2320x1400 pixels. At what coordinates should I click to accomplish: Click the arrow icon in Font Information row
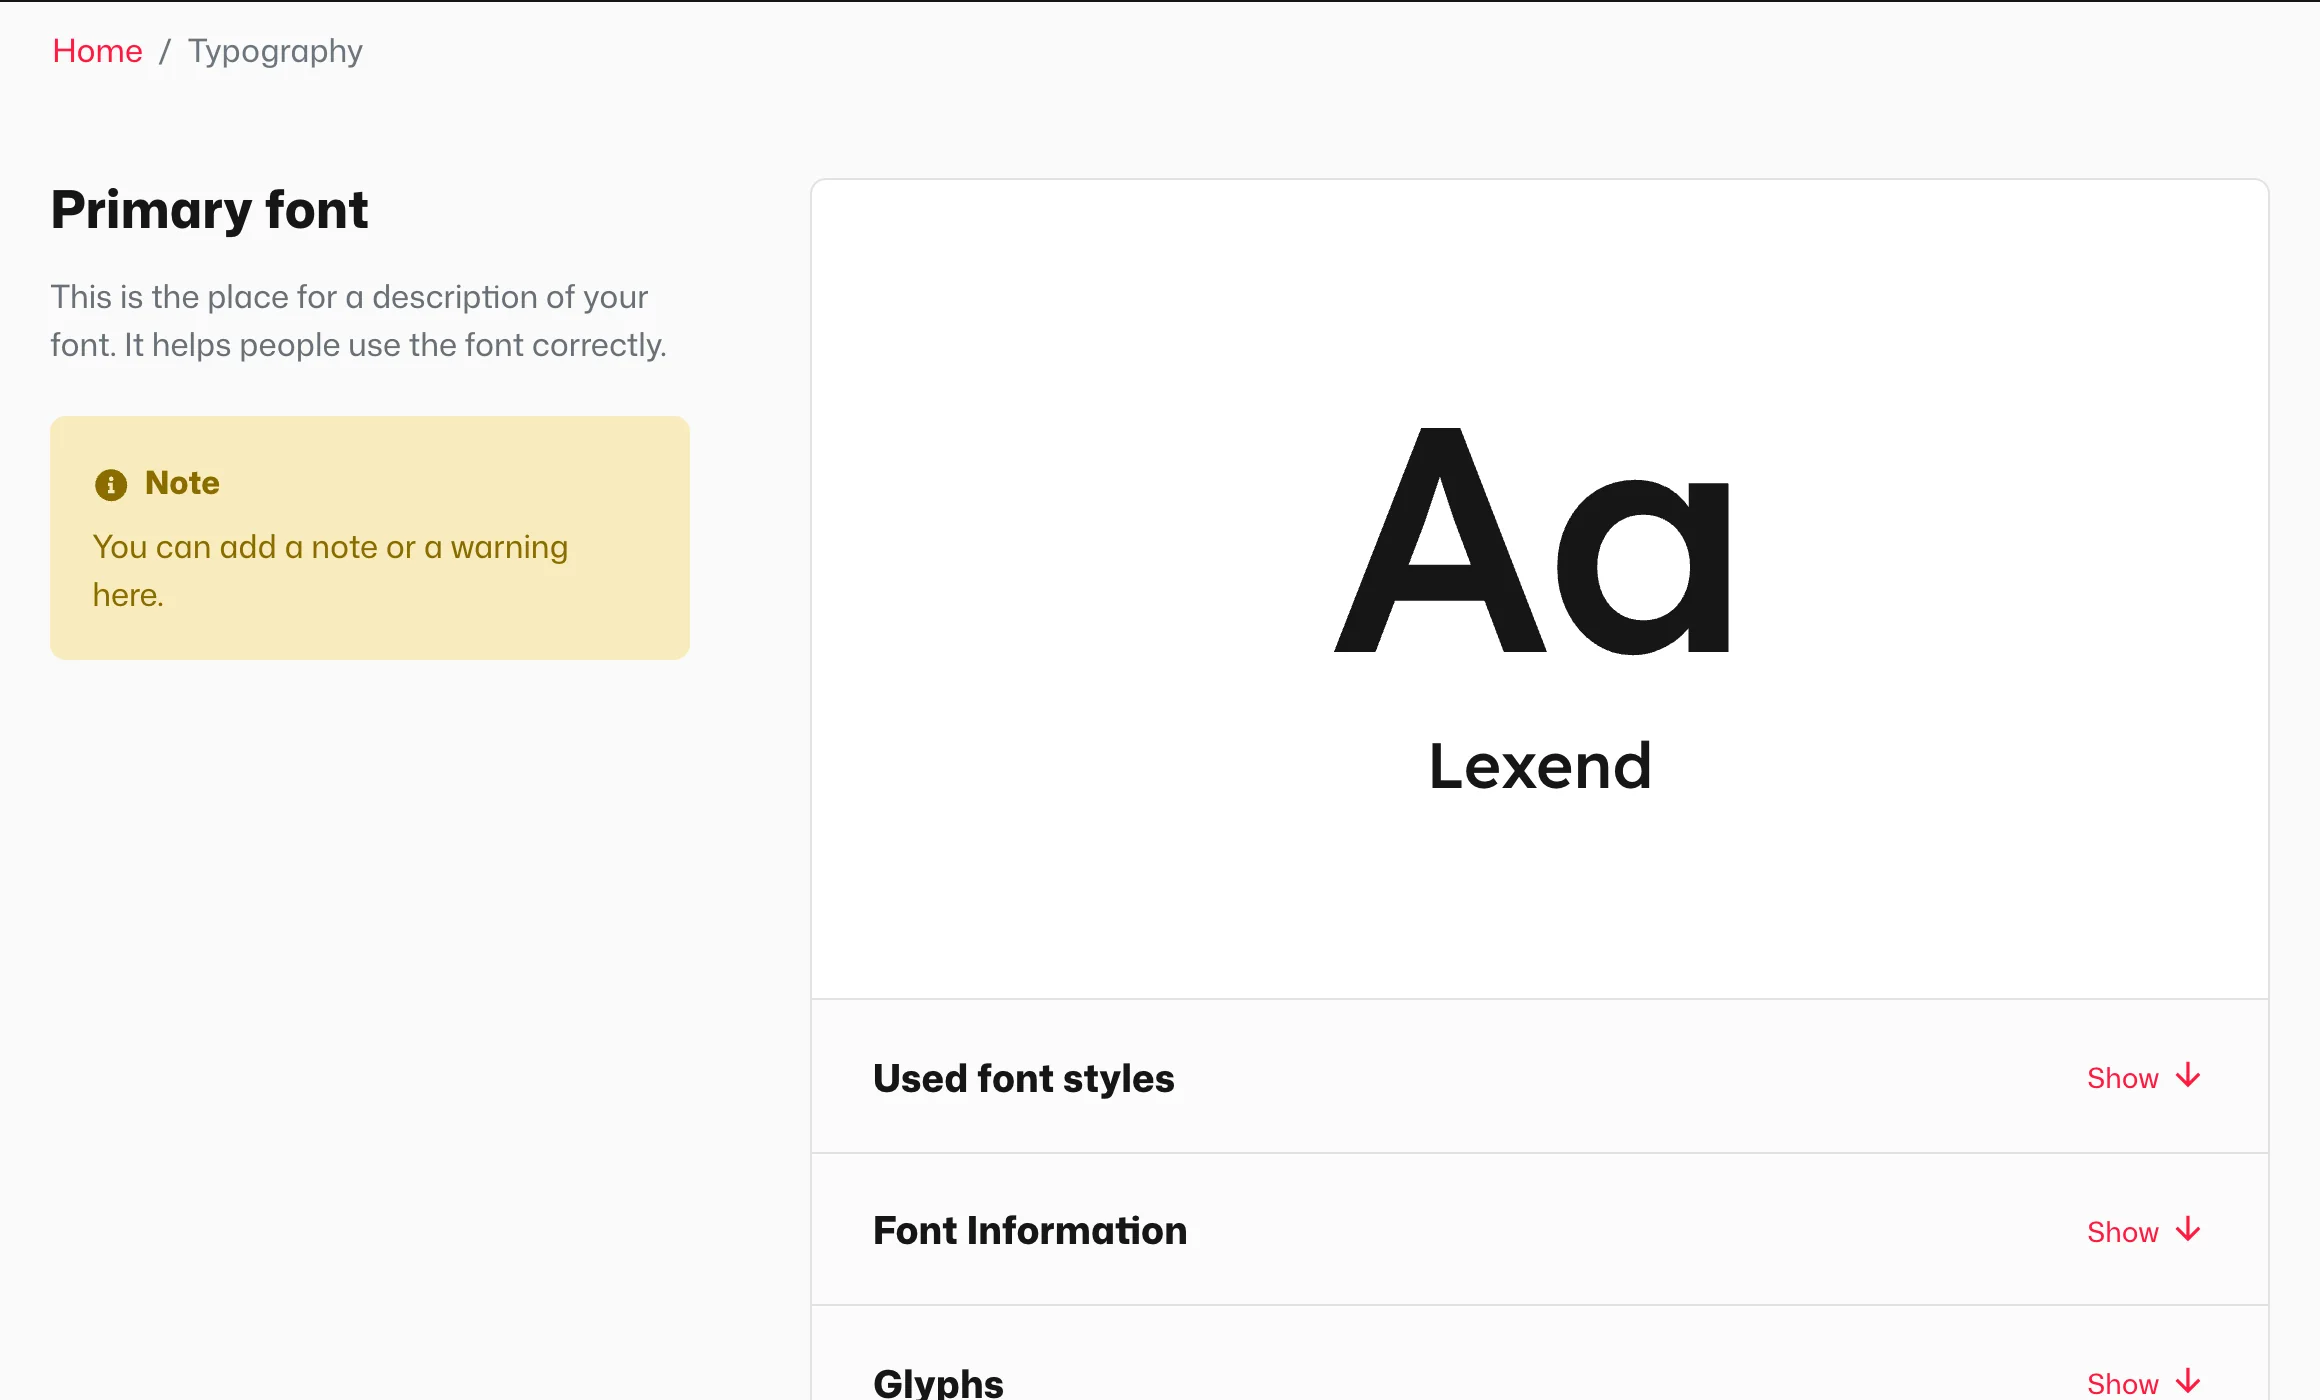click(x=2188, y=1230)
